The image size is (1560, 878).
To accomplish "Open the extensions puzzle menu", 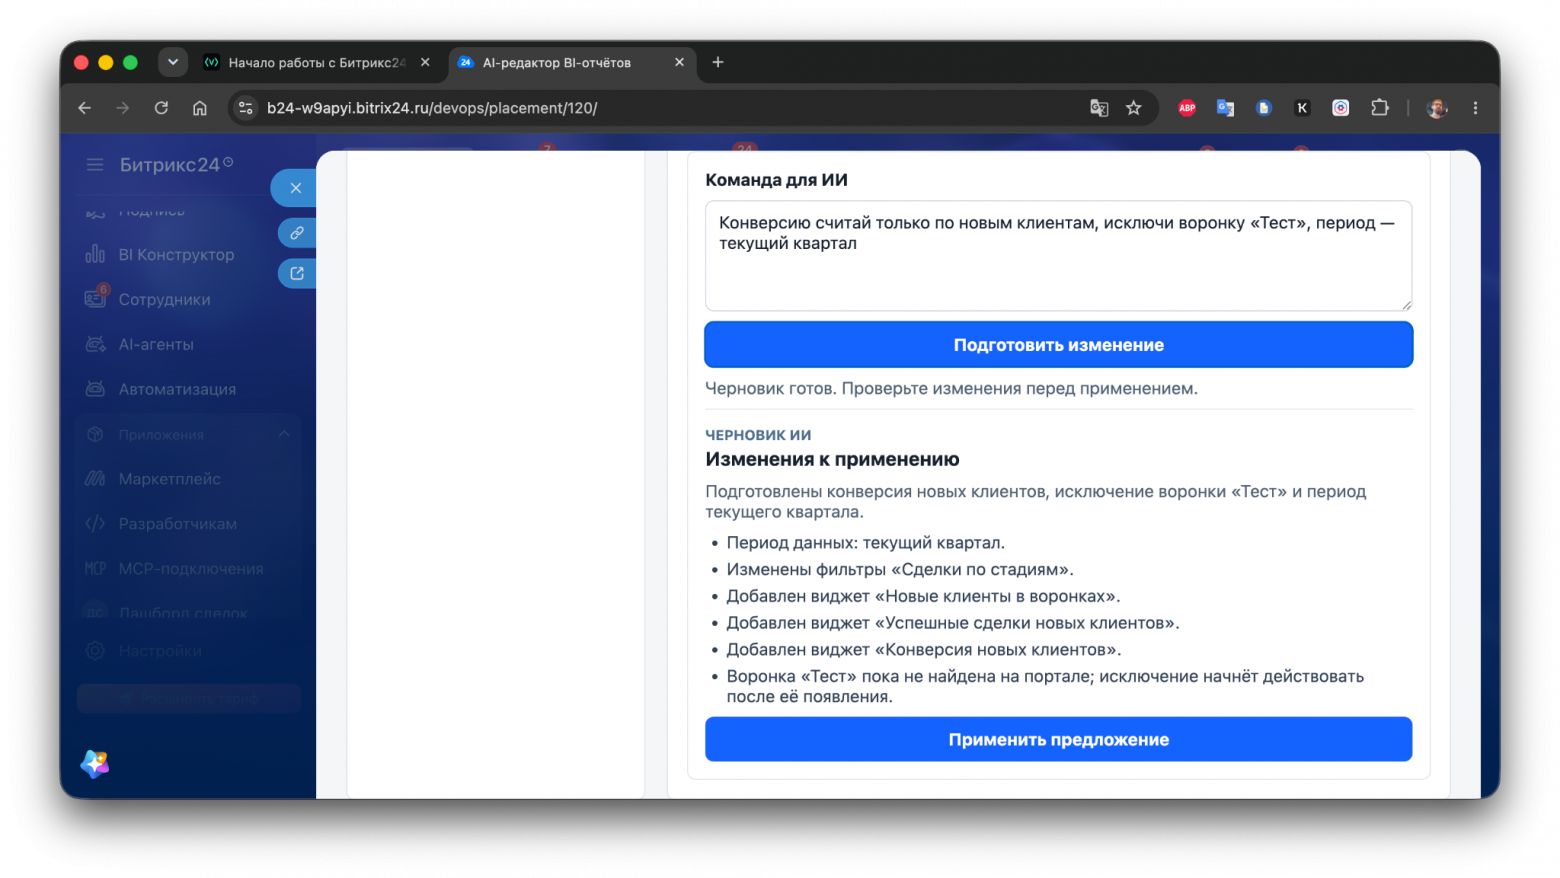I will coord(1380,108).
